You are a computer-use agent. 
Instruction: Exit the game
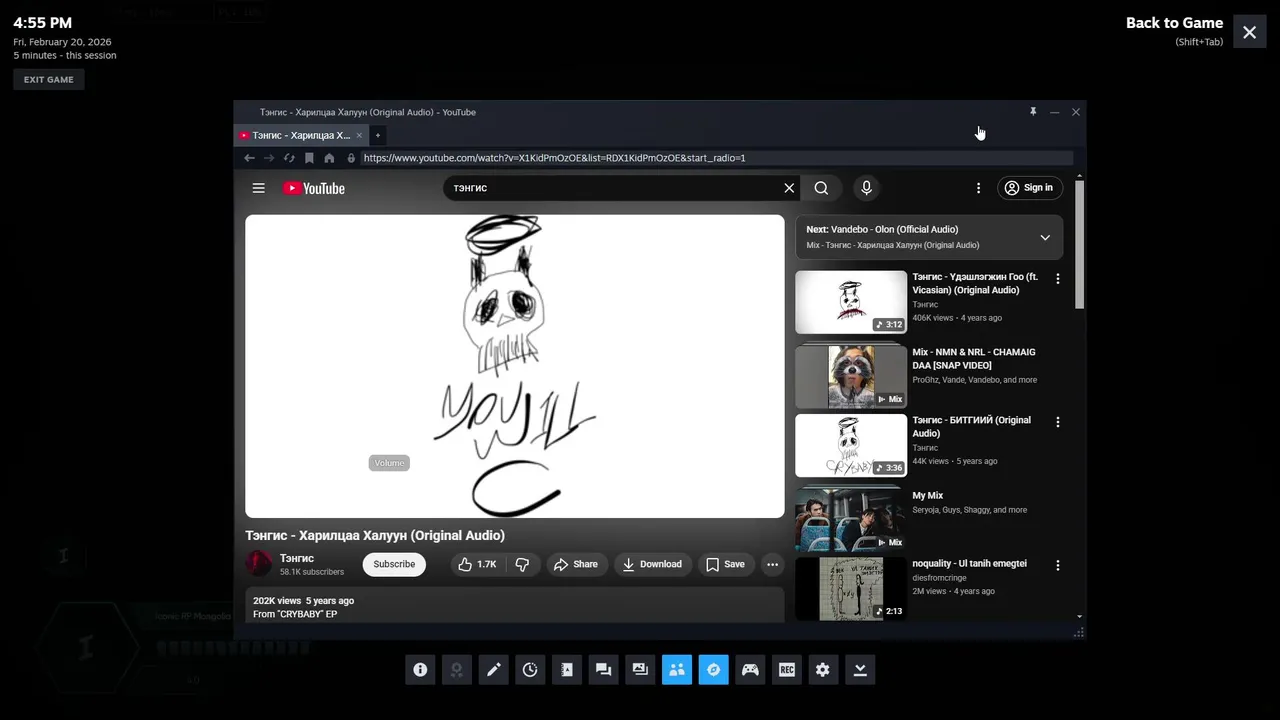(x=49, y=80)
